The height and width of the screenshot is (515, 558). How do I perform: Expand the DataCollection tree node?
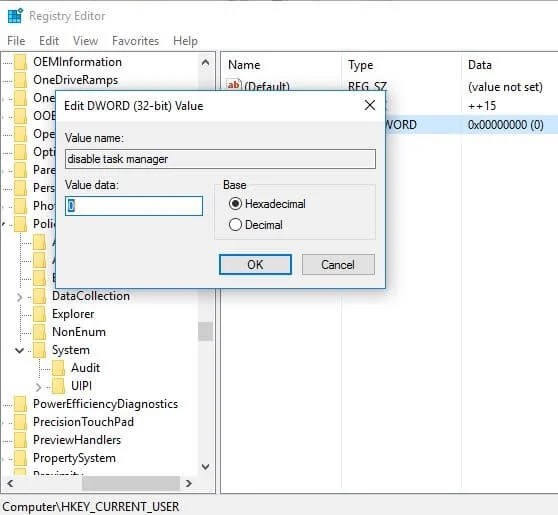click(x=20, y=297)
